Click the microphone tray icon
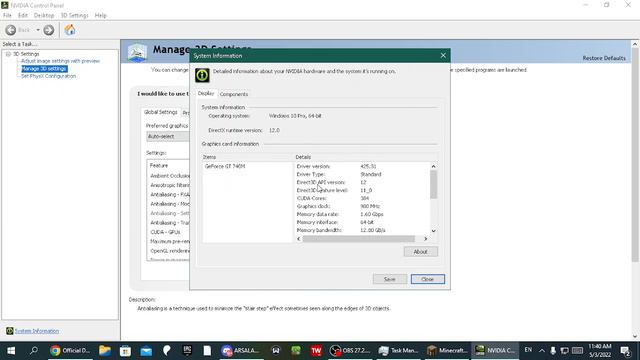The image size is (640, 360). [553, 350]
